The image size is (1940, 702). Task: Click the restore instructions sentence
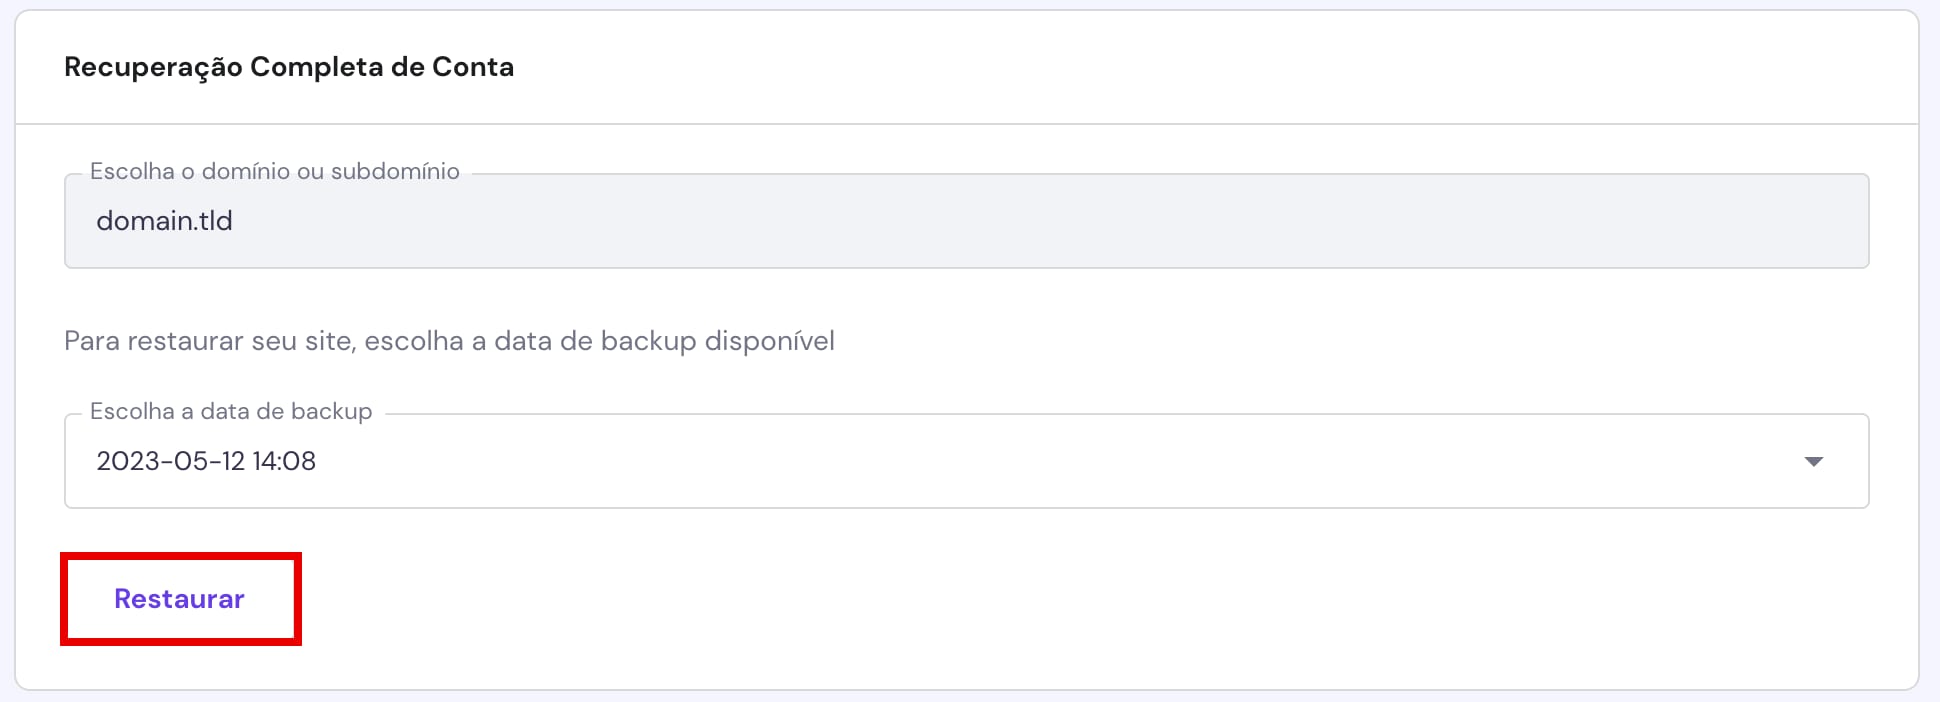450,341
